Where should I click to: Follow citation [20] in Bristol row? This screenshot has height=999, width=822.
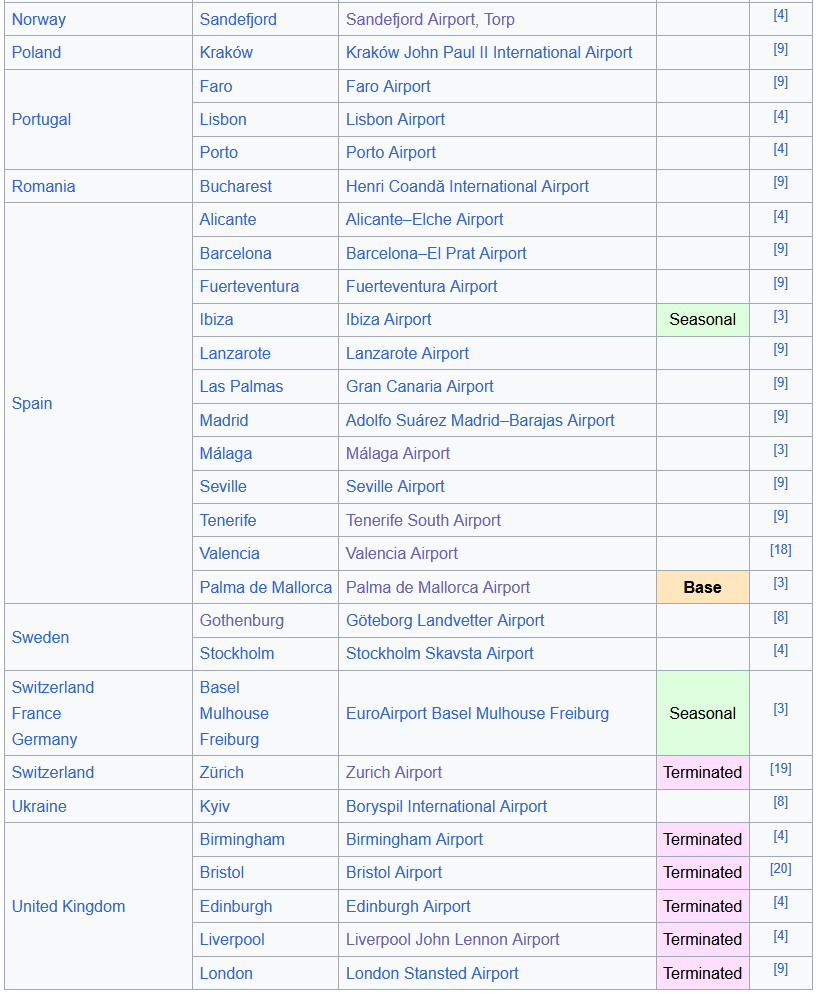(781, 868)
